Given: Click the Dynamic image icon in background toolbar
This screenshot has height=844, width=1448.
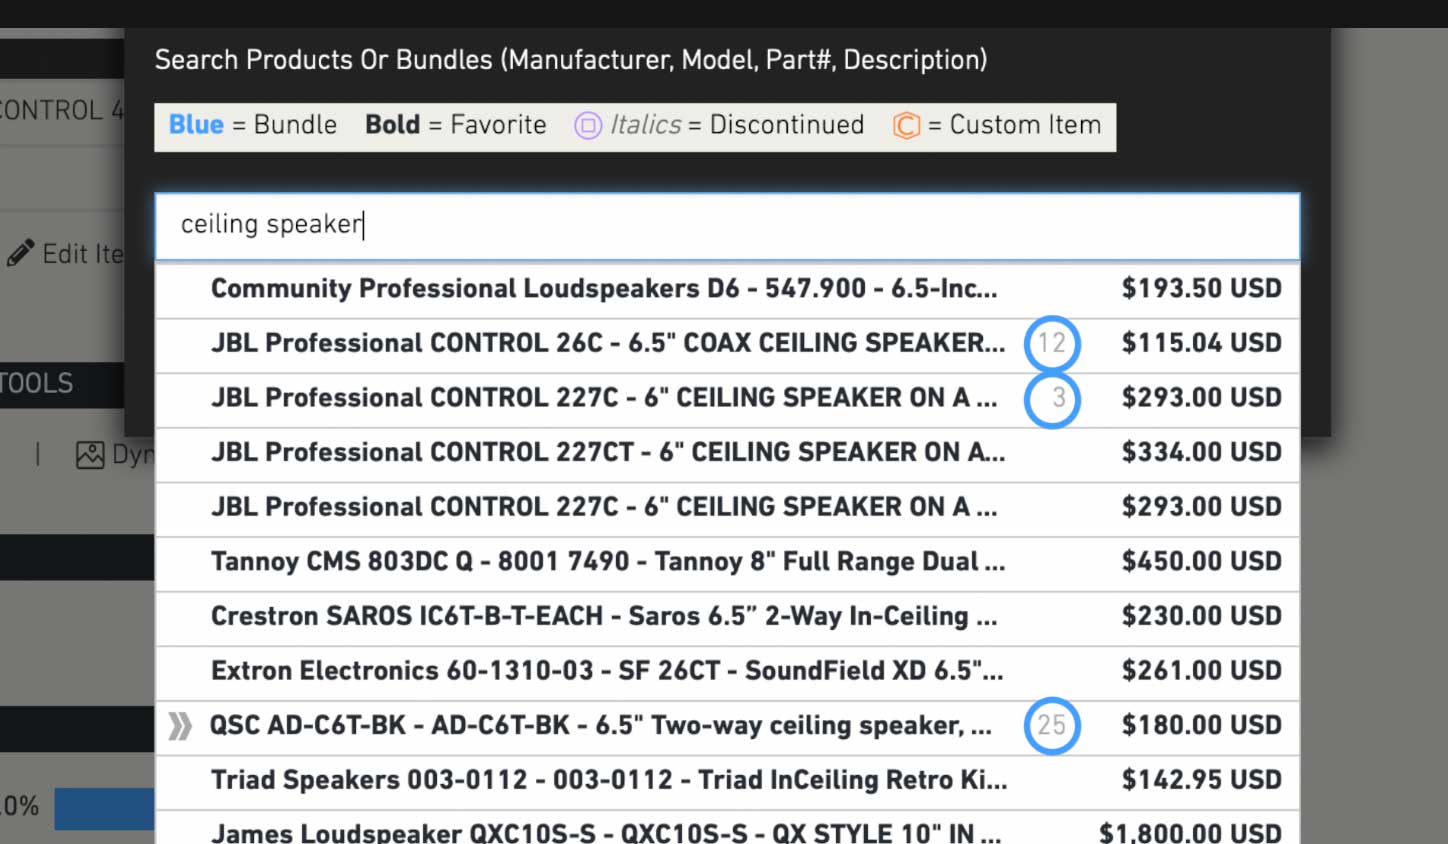Looking at the screenshot, I should pyautogui.click(x=90, y=455).
